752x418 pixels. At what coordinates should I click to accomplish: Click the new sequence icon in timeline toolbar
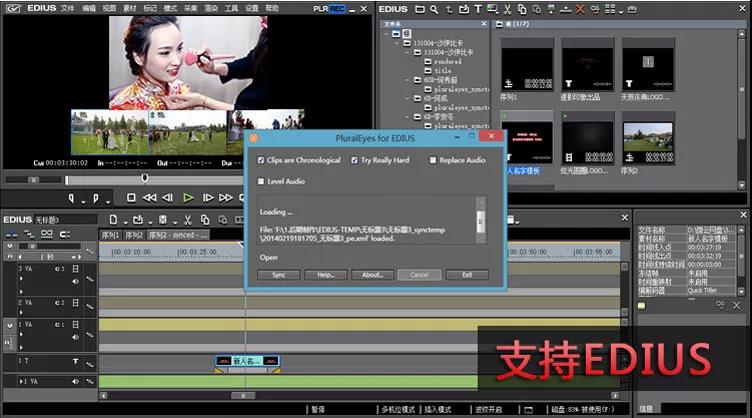(113, 220)
